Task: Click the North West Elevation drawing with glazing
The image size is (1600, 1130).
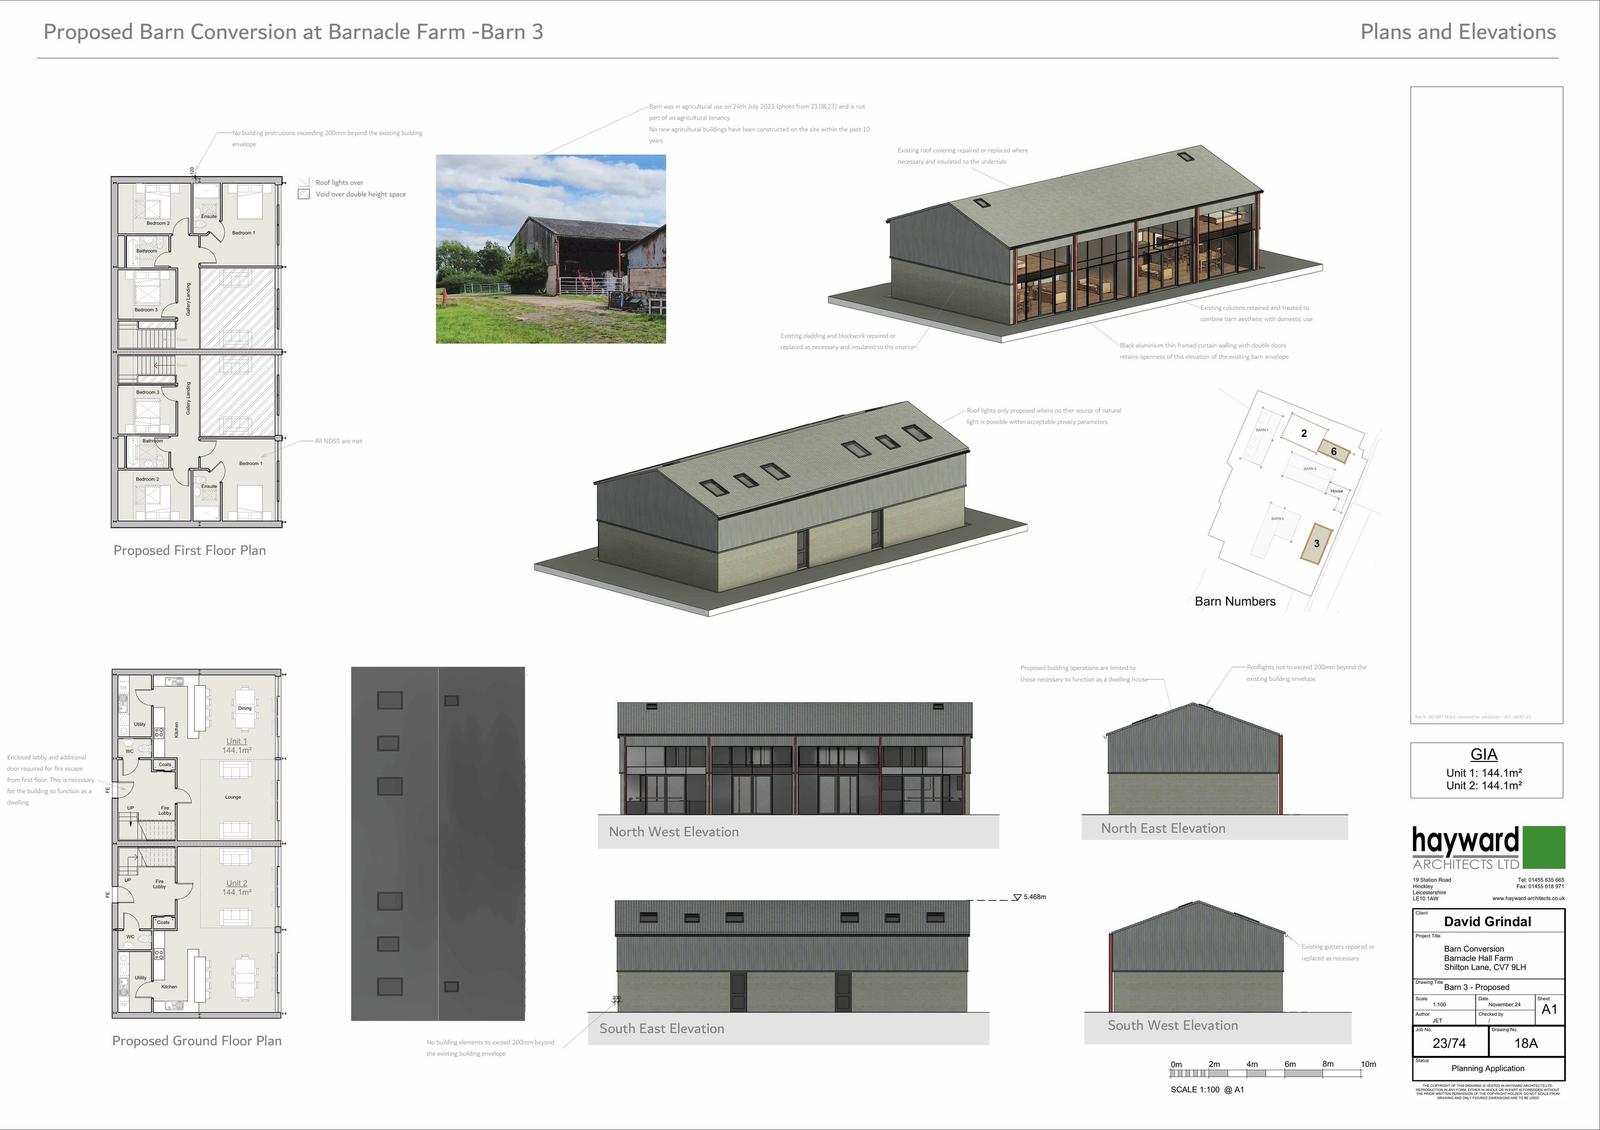Action: pos(795,758)
